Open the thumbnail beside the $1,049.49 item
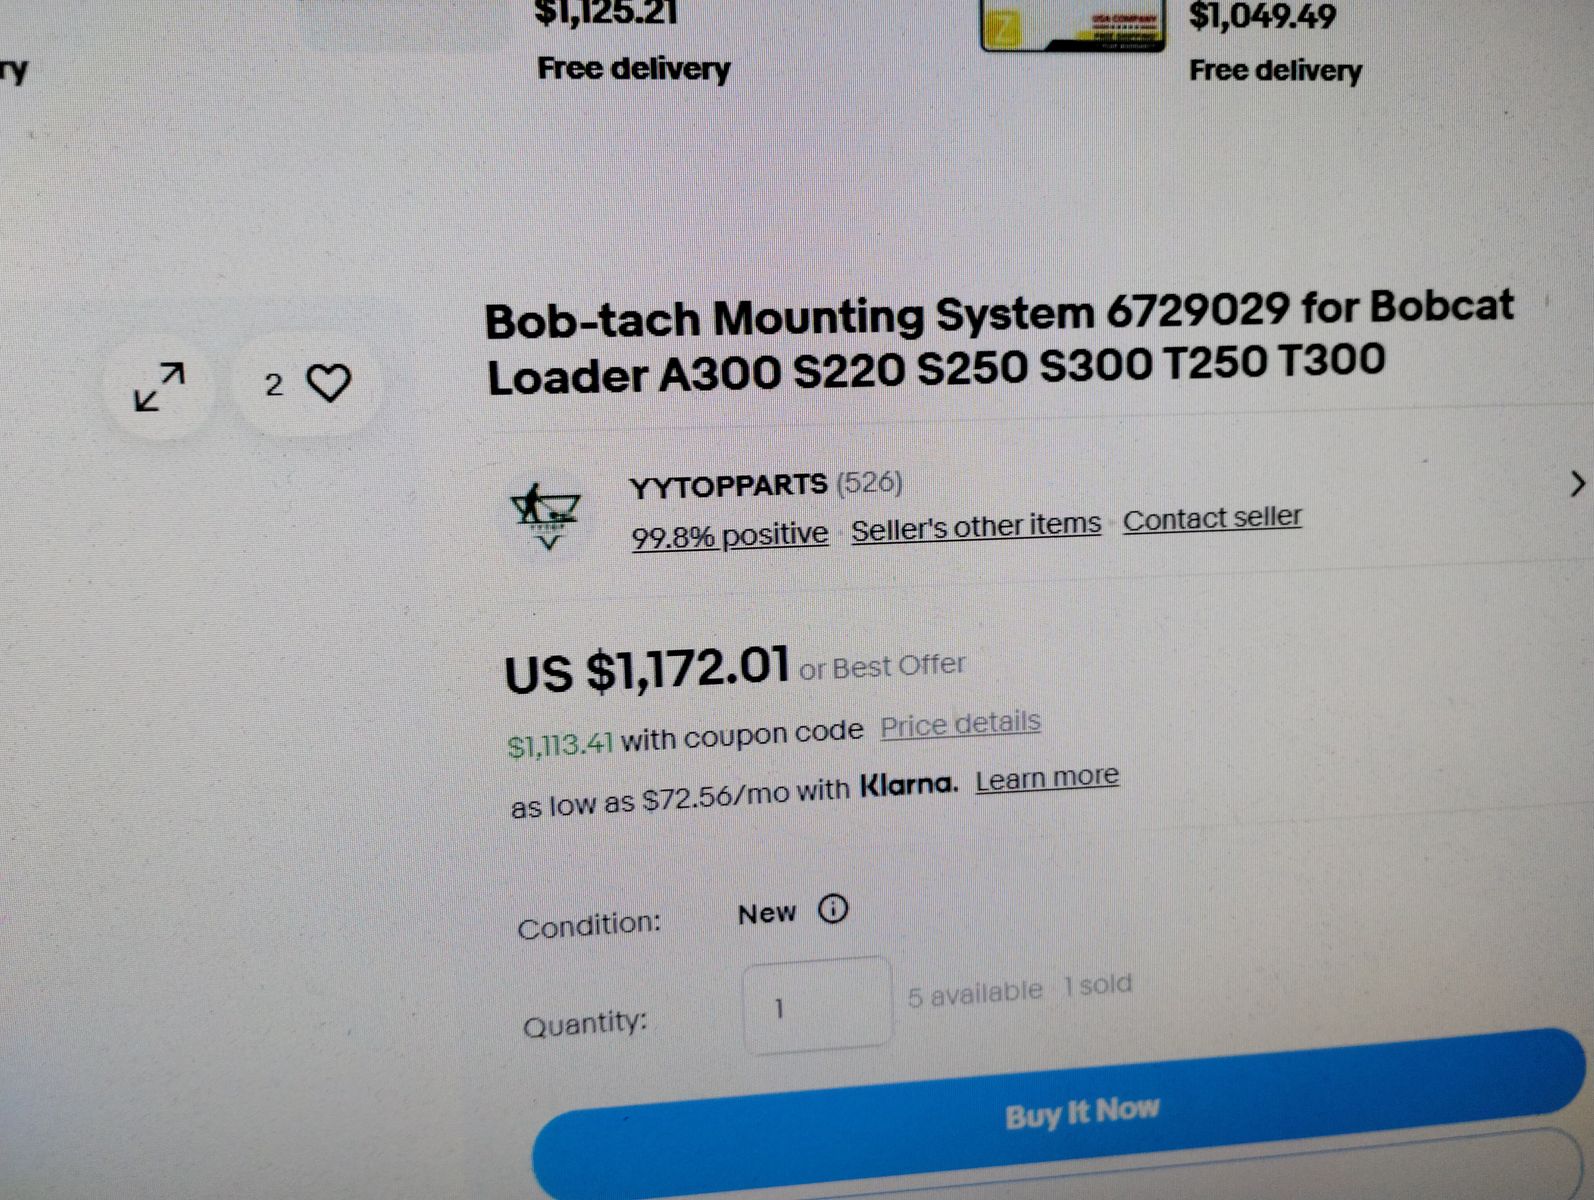 [x=1072, y=24]
